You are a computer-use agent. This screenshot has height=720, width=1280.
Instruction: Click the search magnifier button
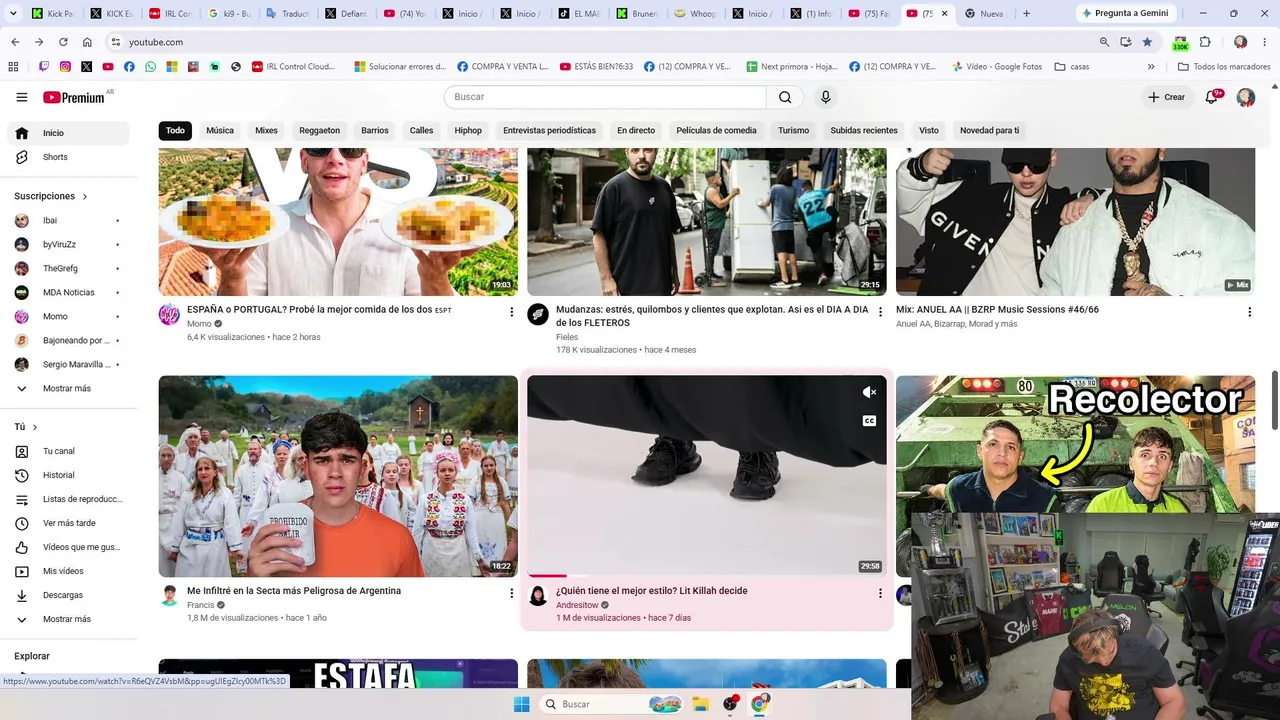(785, 97)
